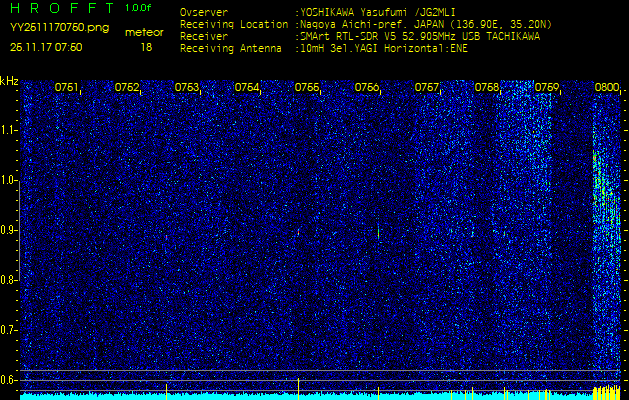Click the 0.7 kHz axis label
Screen dimensions: 629x400
click(8, 330)
